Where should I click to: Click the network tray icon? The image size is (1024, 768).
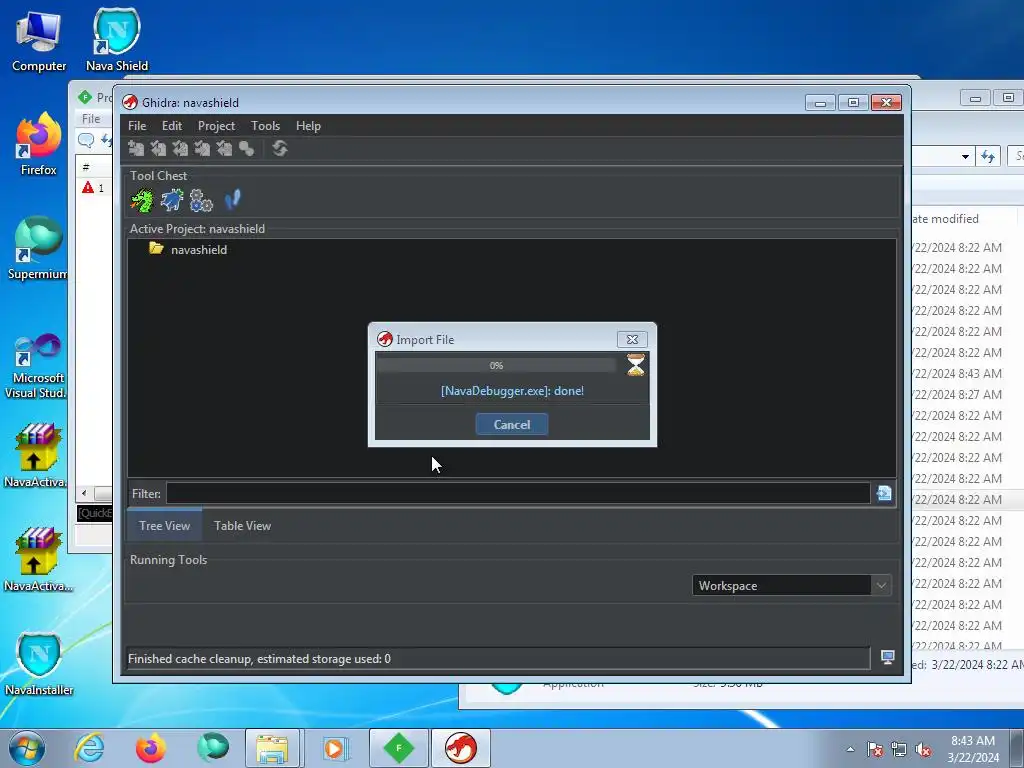pyautogui.click(x=899, y=750)
